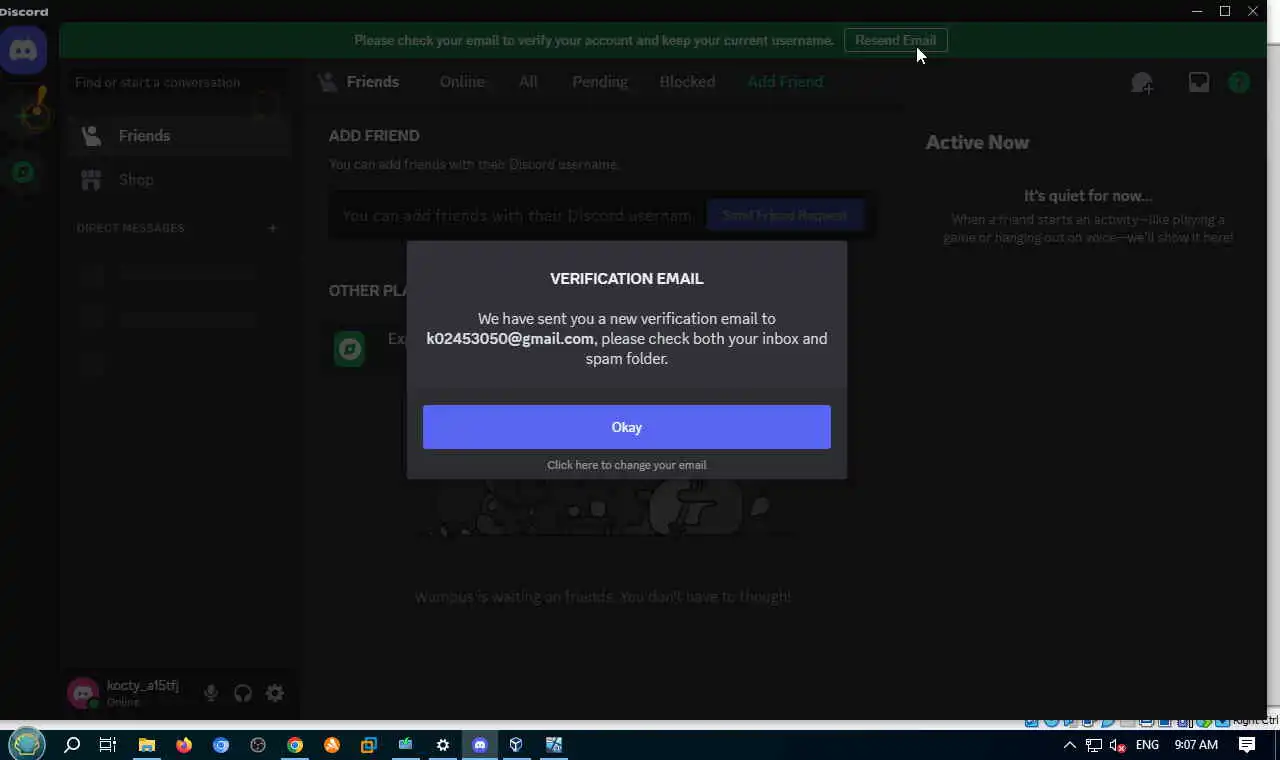Open the ENG language indicator

(x=1147, y=745)
